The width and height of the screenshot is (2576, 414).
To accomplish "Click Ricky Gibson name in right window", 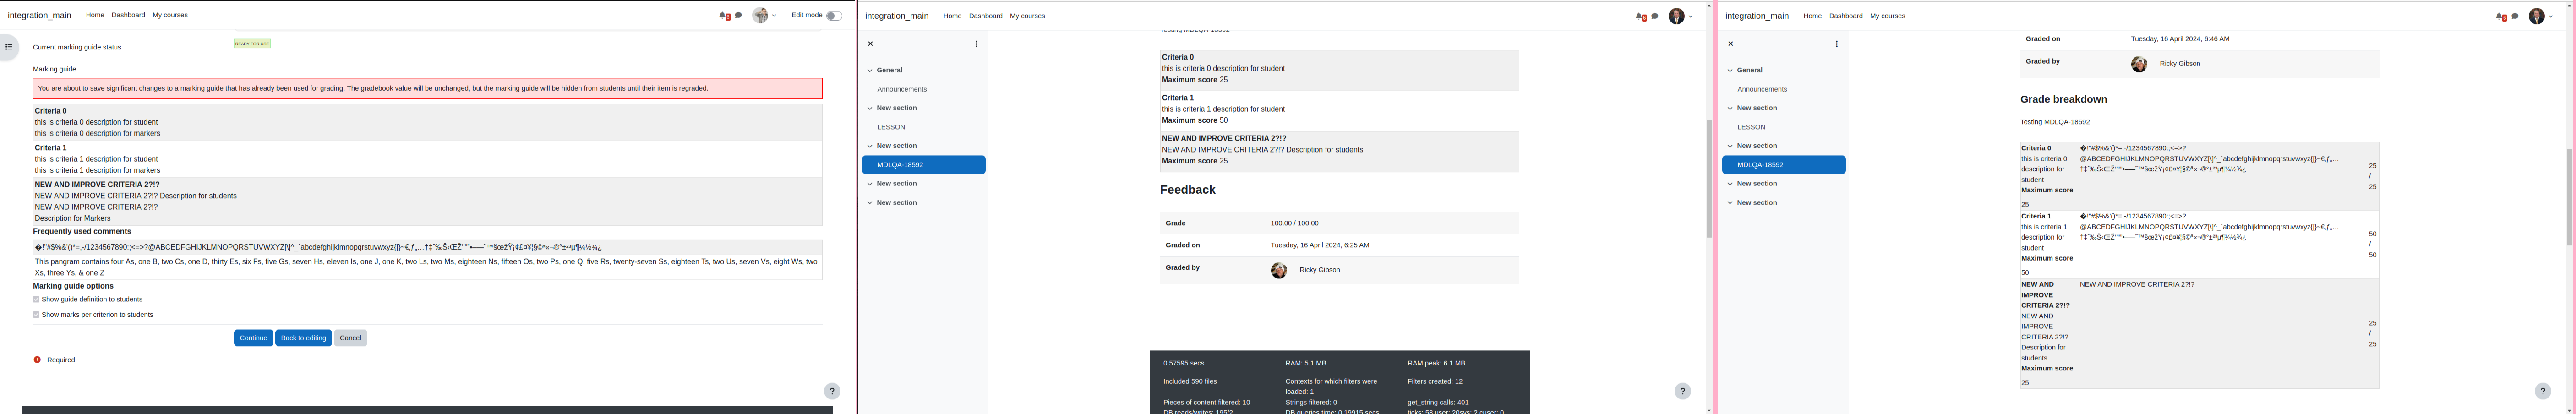I will [2179, 63].
